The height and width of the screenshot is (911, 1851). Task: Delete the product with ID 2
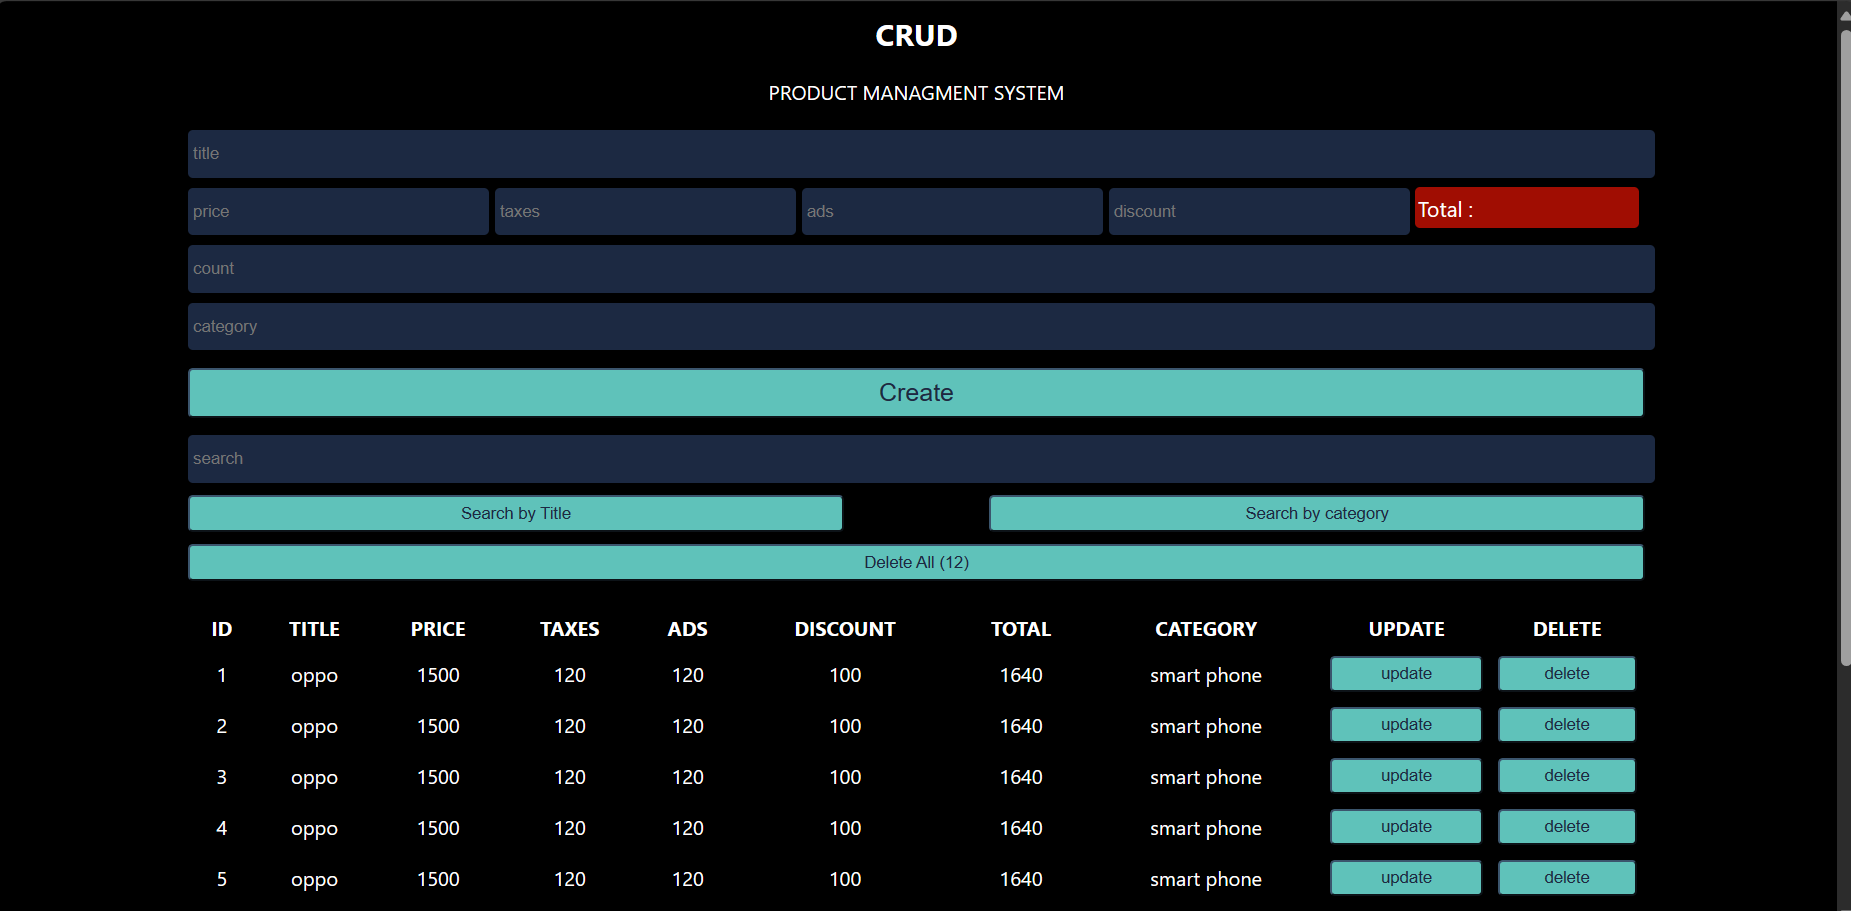[1567, 725]
